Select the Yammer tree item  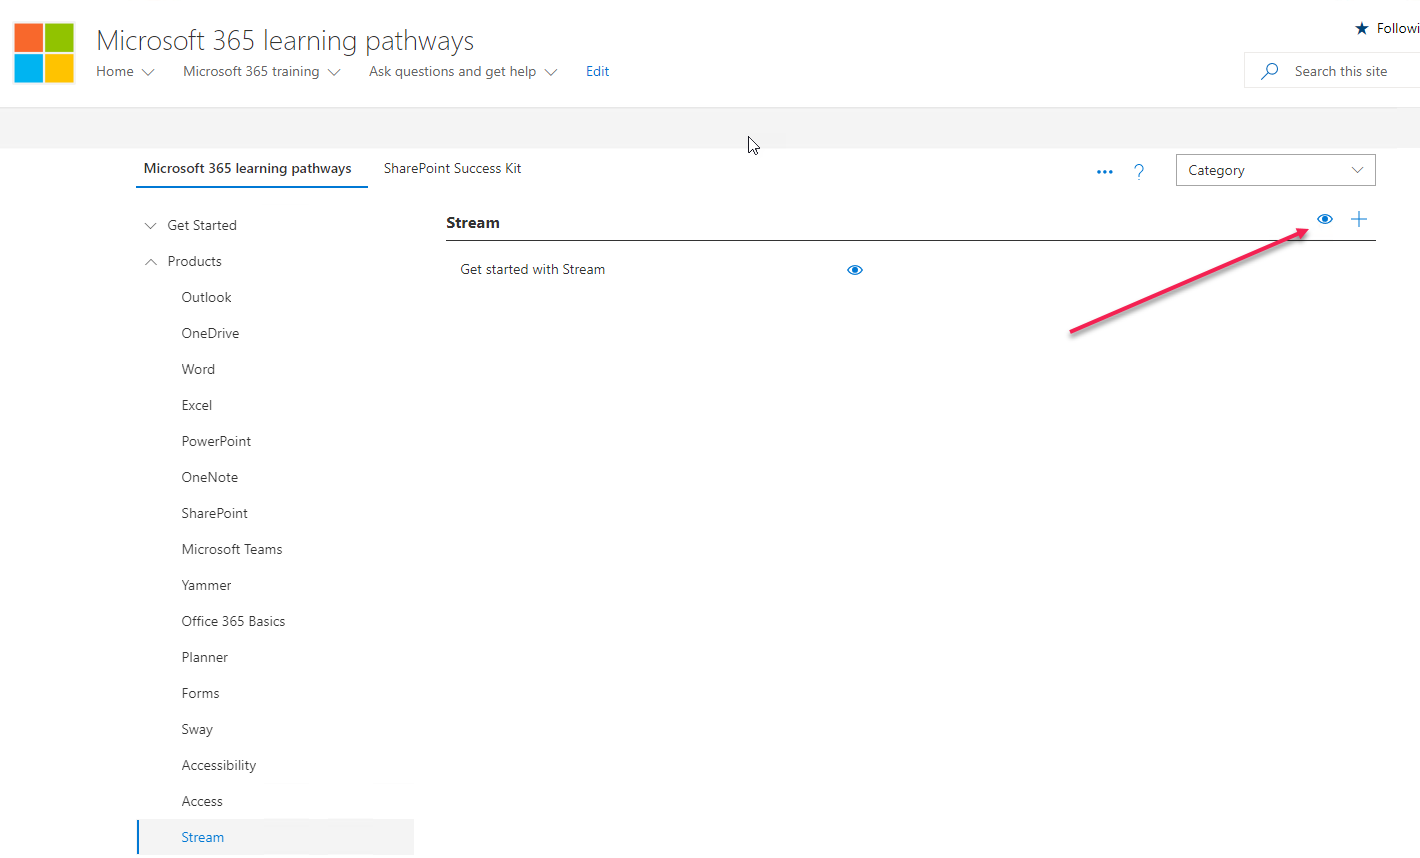pos(206,585)
